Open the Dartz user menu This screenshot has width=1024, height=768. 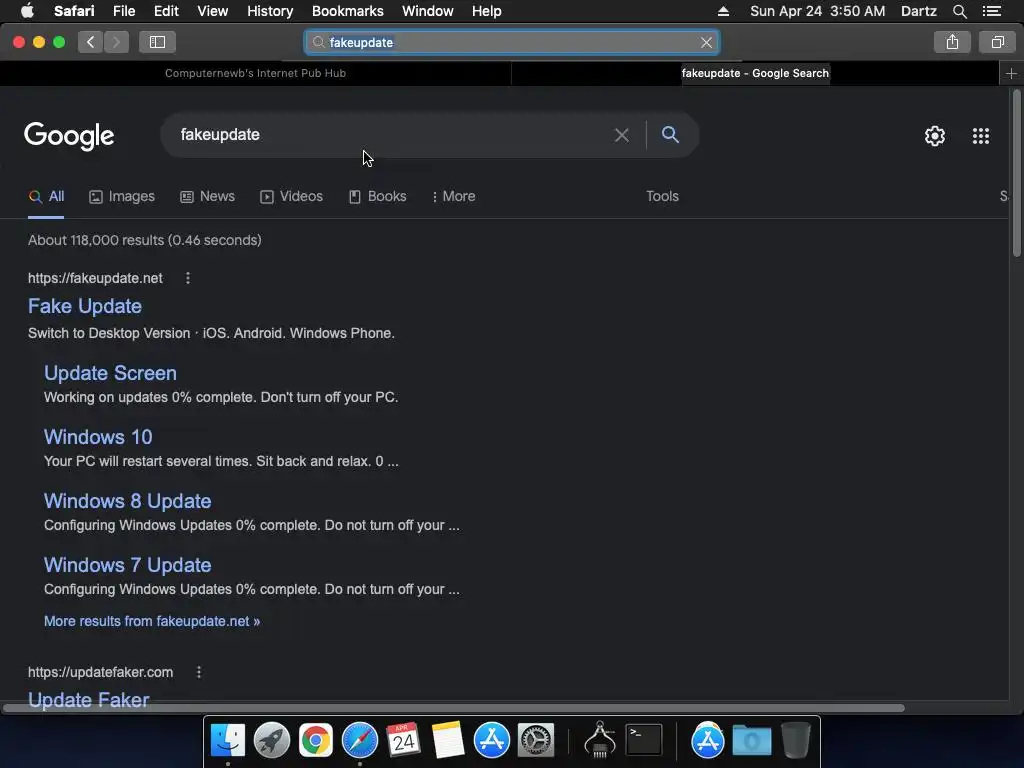918,11
